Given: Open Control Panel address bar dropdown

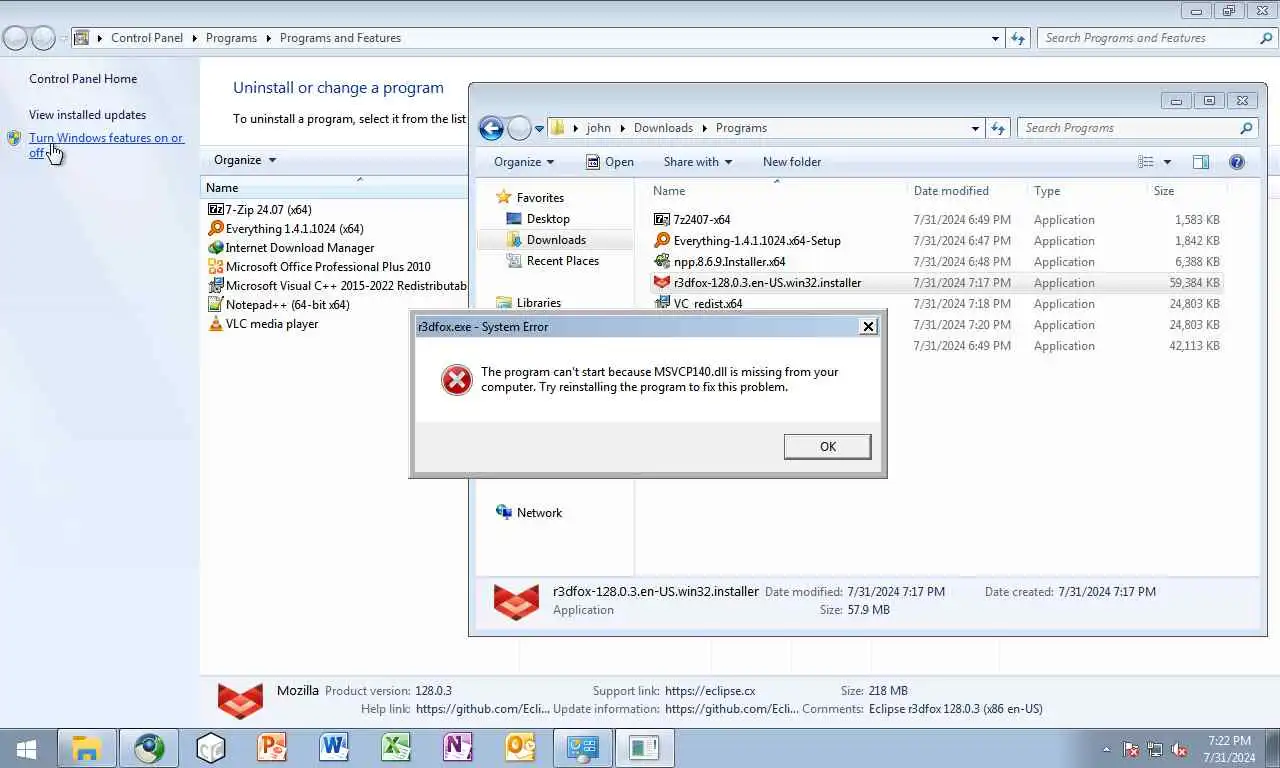Looking at the screenshot, I should 995,38.
